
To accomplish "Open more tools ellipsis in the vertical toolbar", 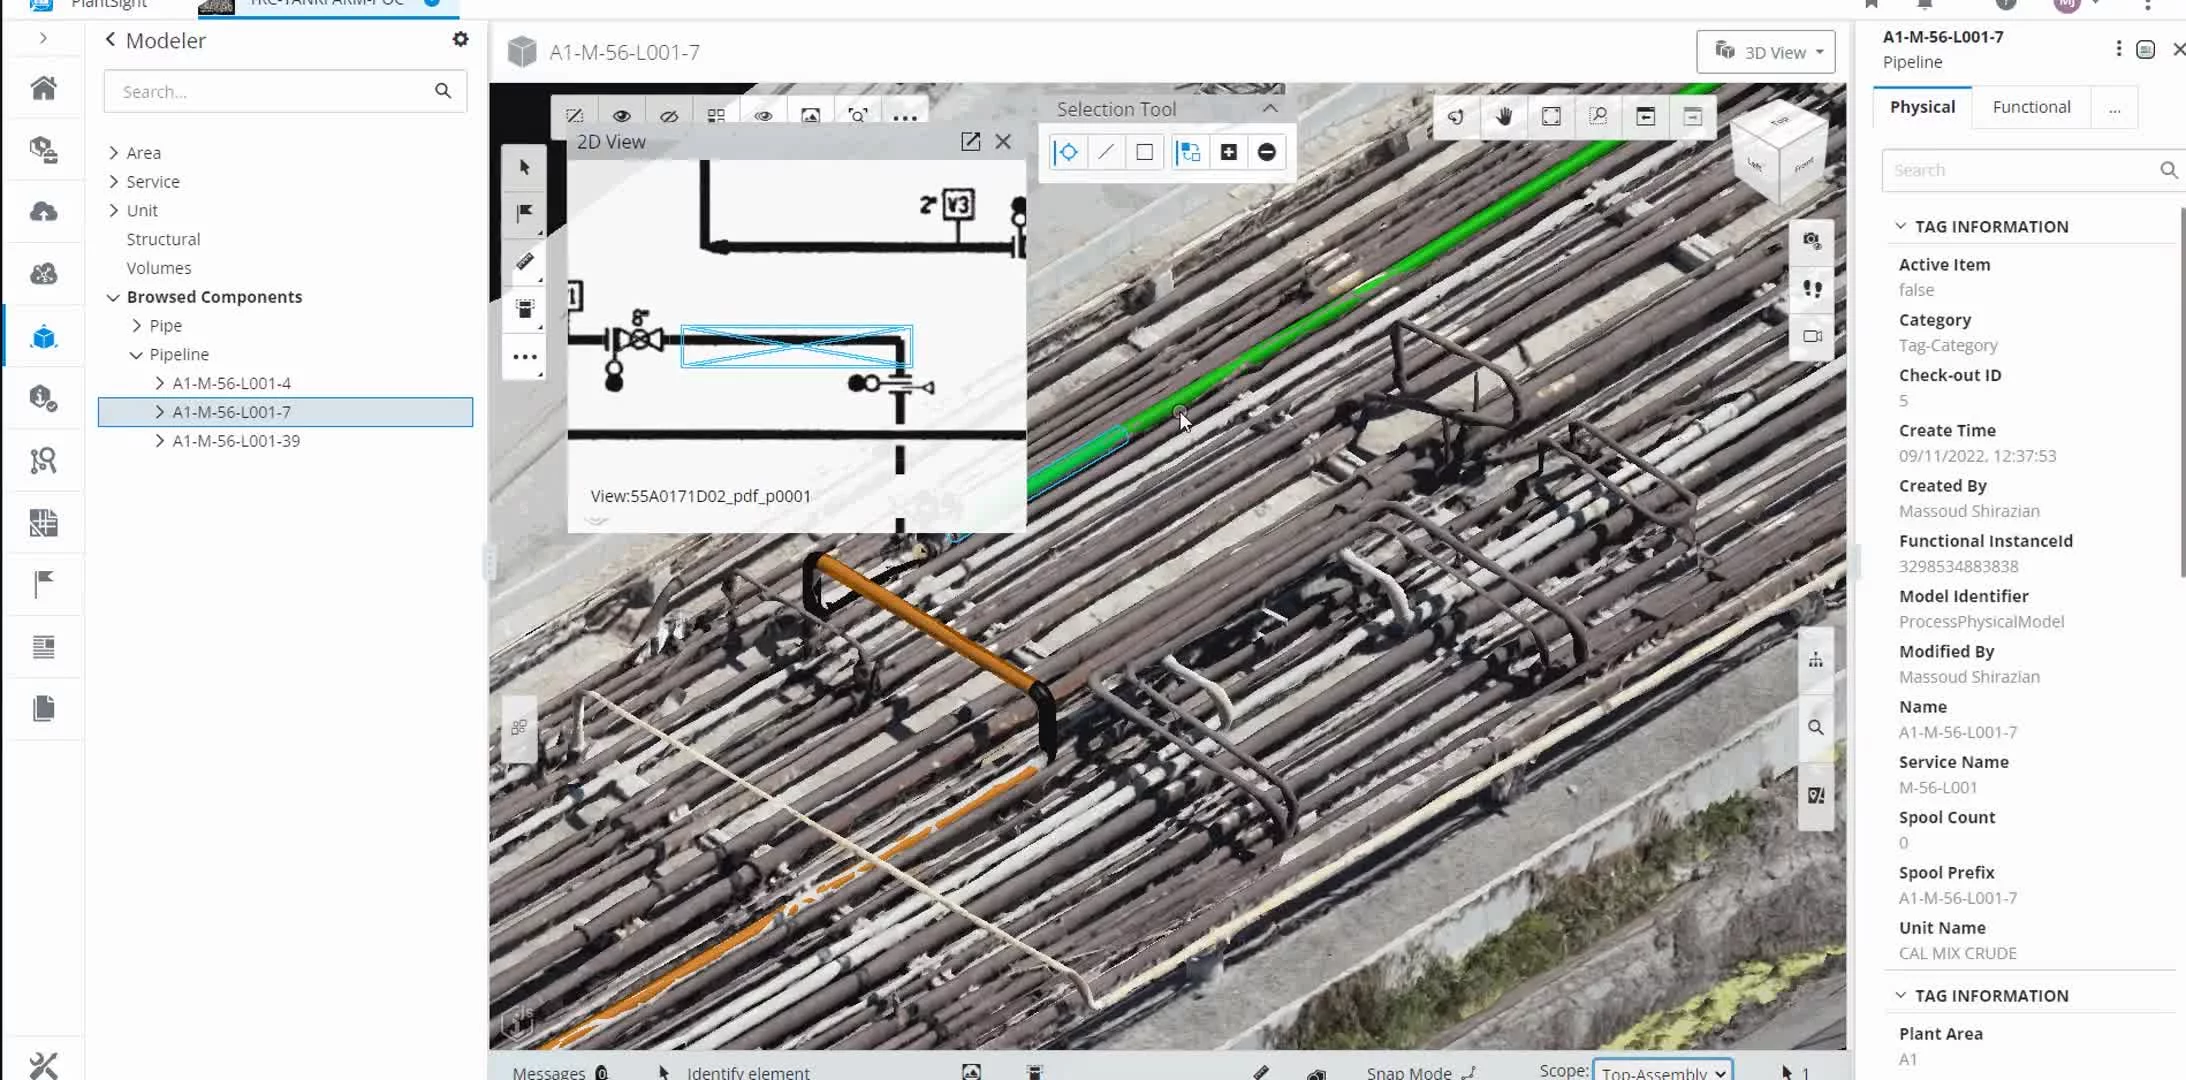I will click(x=525, y=356).
